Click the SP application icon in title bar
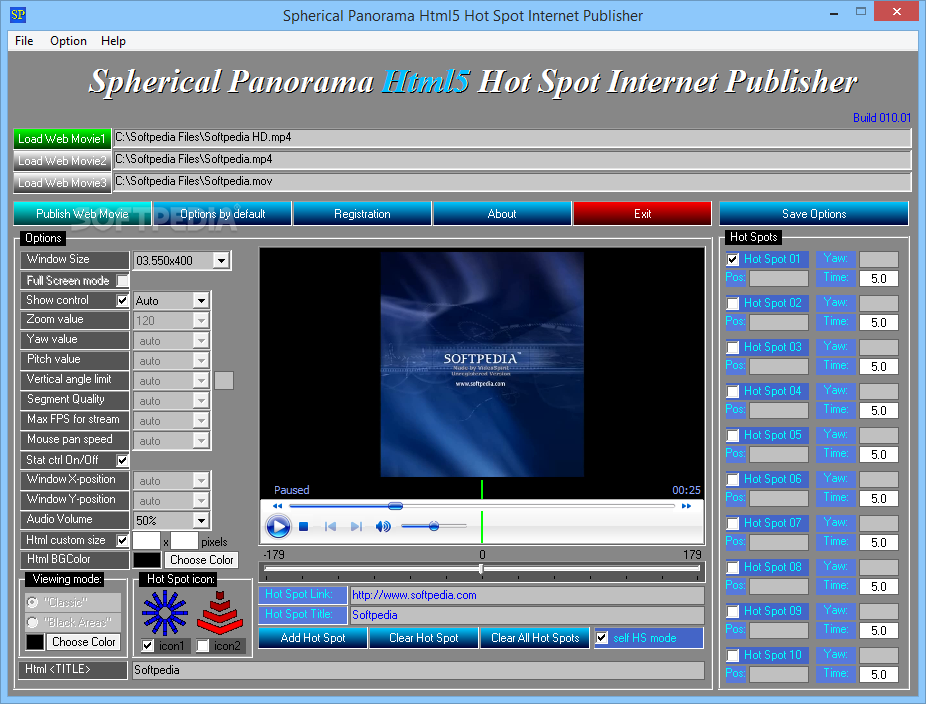This screenshot has height=704, width=926. [18, 15]
